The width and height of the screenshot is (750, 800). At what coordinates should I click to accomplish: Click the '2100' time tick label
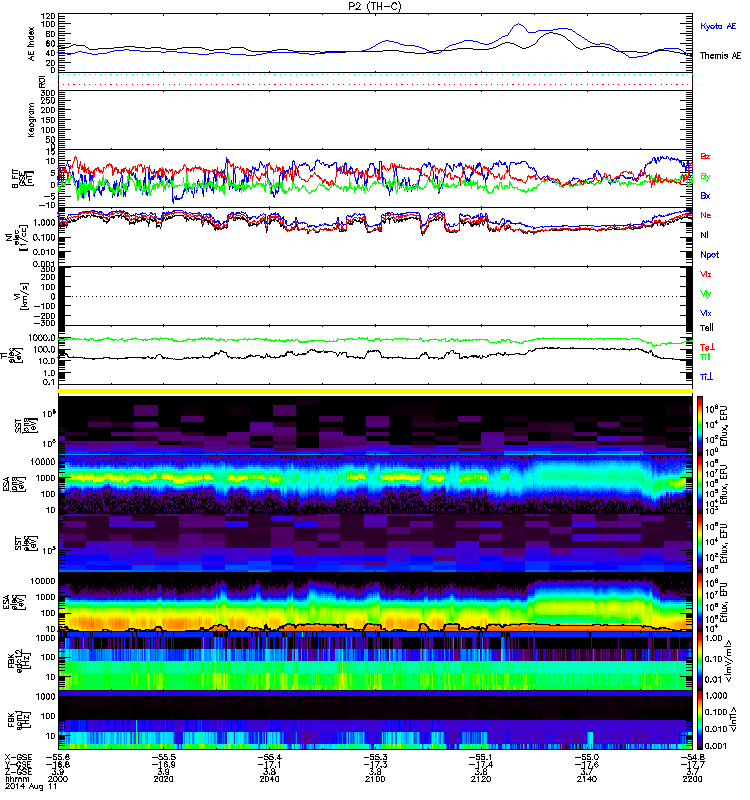point(375,779)
